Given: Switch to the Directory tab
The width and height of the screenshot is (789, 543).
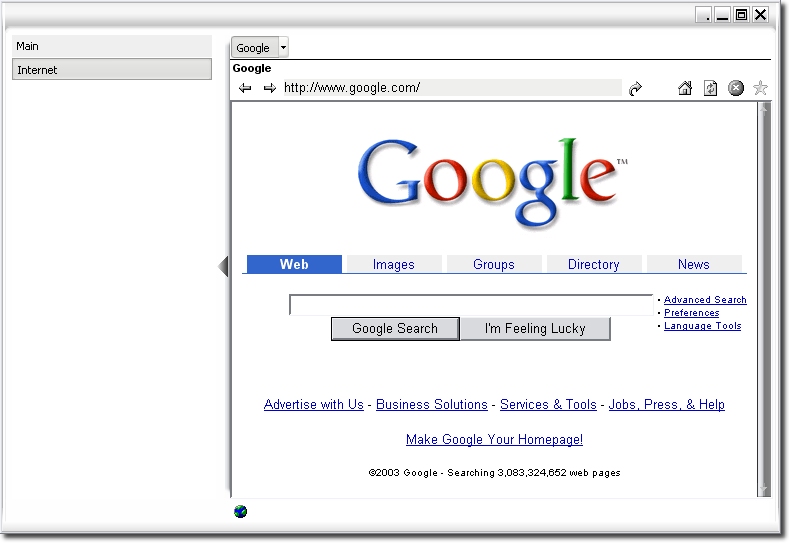Looking at the screenshot, I should point(594,264).
